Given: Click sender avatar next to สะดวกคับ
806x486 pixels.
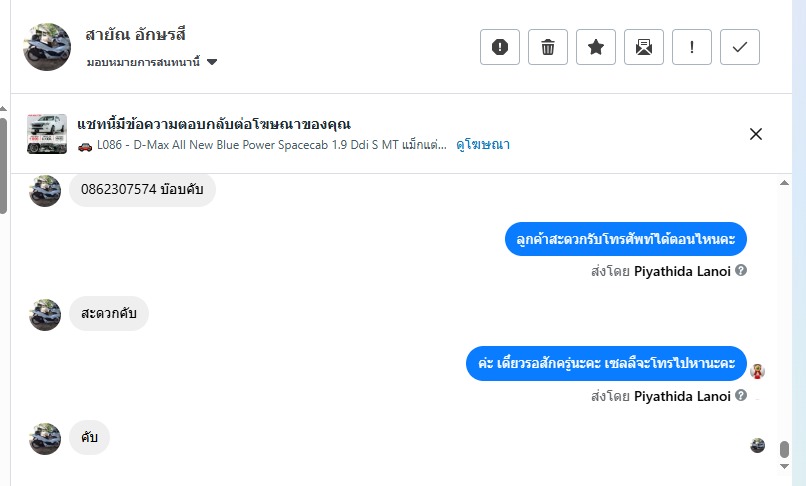Looking at the screenshot, I should tap(45, 314).
